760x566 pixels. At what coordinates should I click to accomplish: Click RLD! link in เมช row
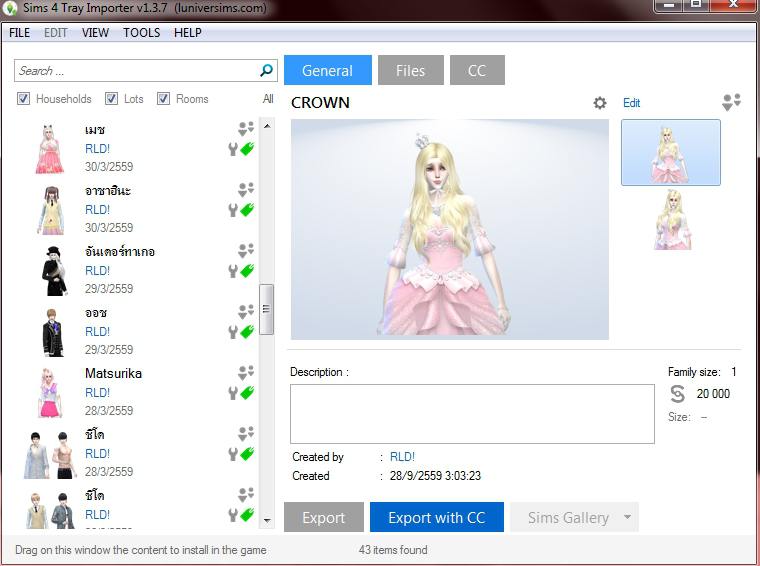coord(97,149)
